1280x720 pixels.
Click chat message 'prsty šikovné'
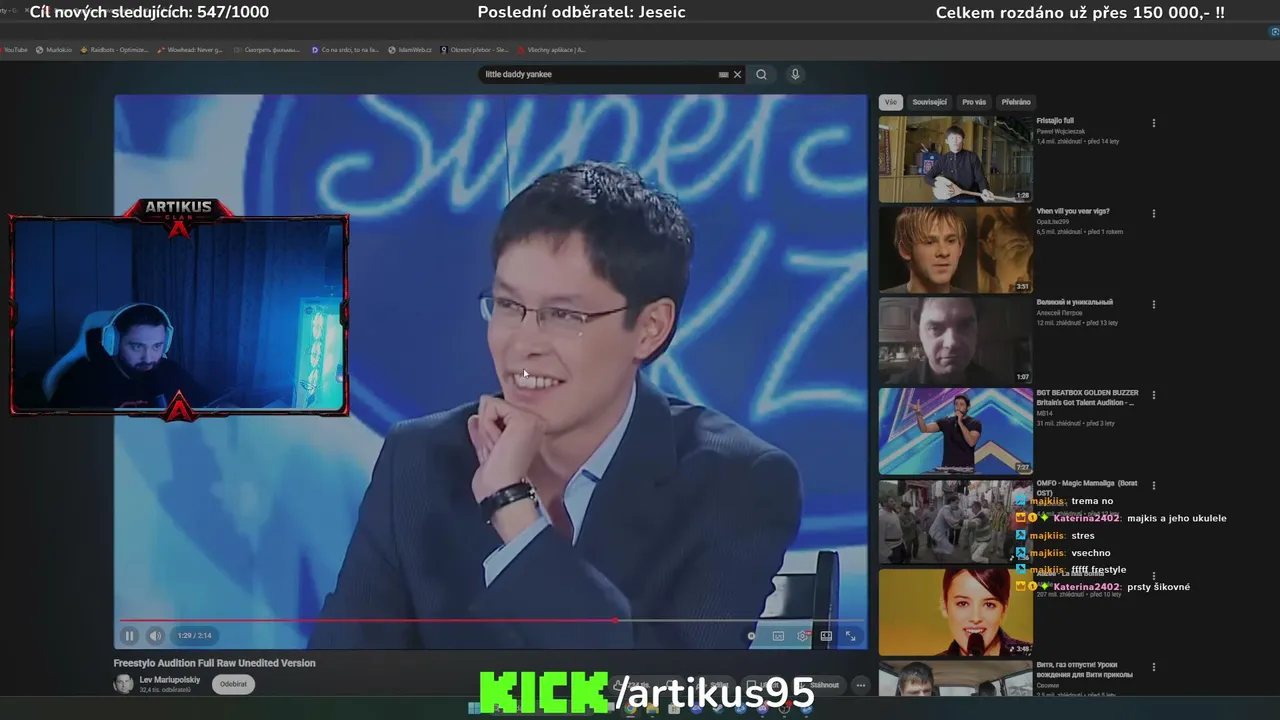pos(1158,587)
